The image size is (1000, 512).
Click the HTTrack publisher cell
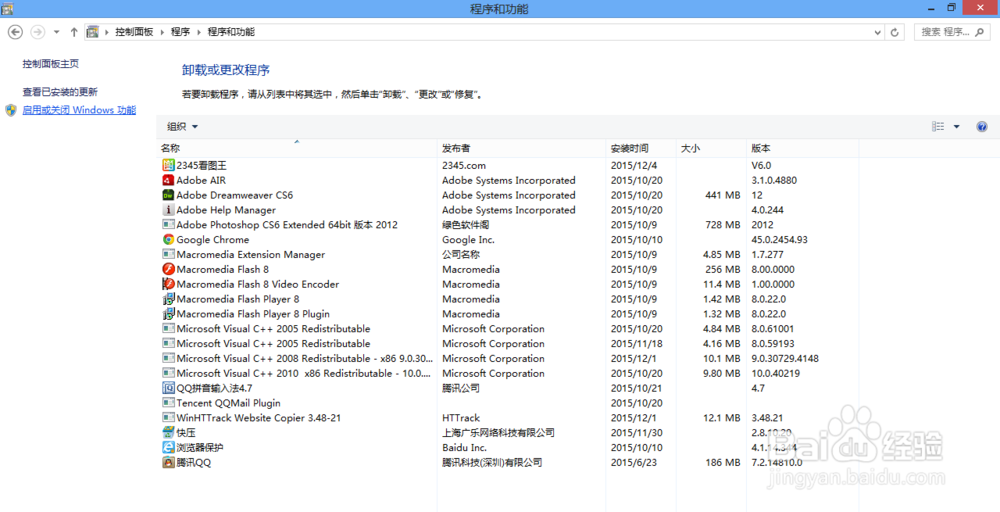pyautogui.click(x=461, y=418)
